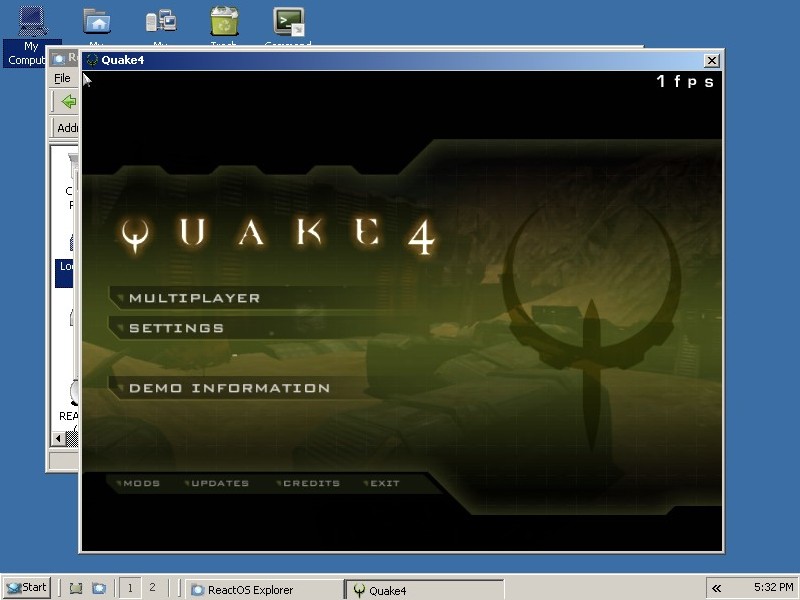Open File menu in ReactOS Explorer
The width and height of the screenshot is (800, 600).
[62, 78]
